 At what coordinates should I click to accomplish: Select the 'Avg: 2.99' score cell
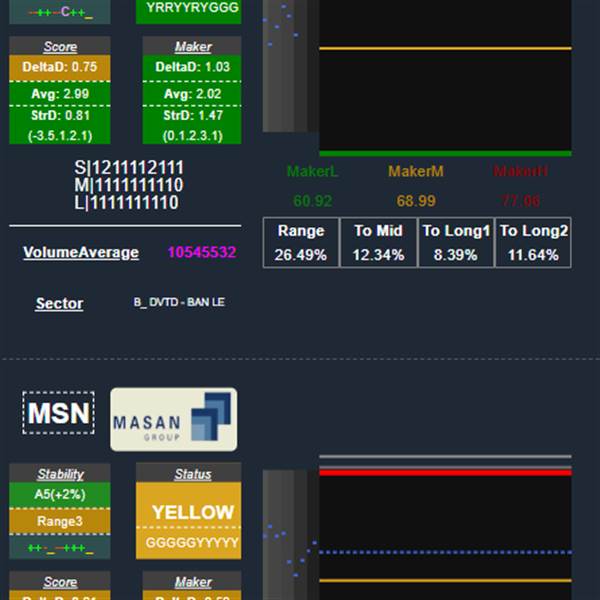point(60,94)
